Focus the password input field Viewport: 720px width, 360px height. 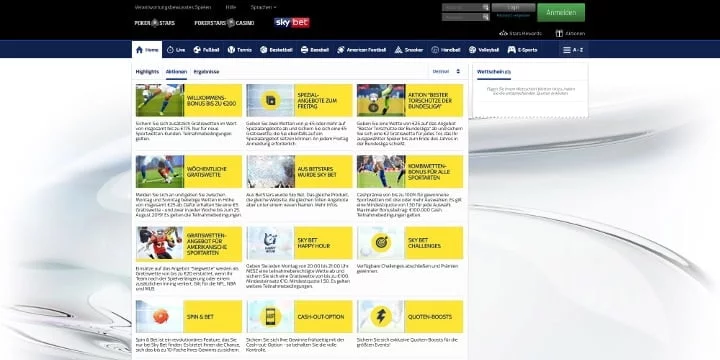tap(466, 17)
